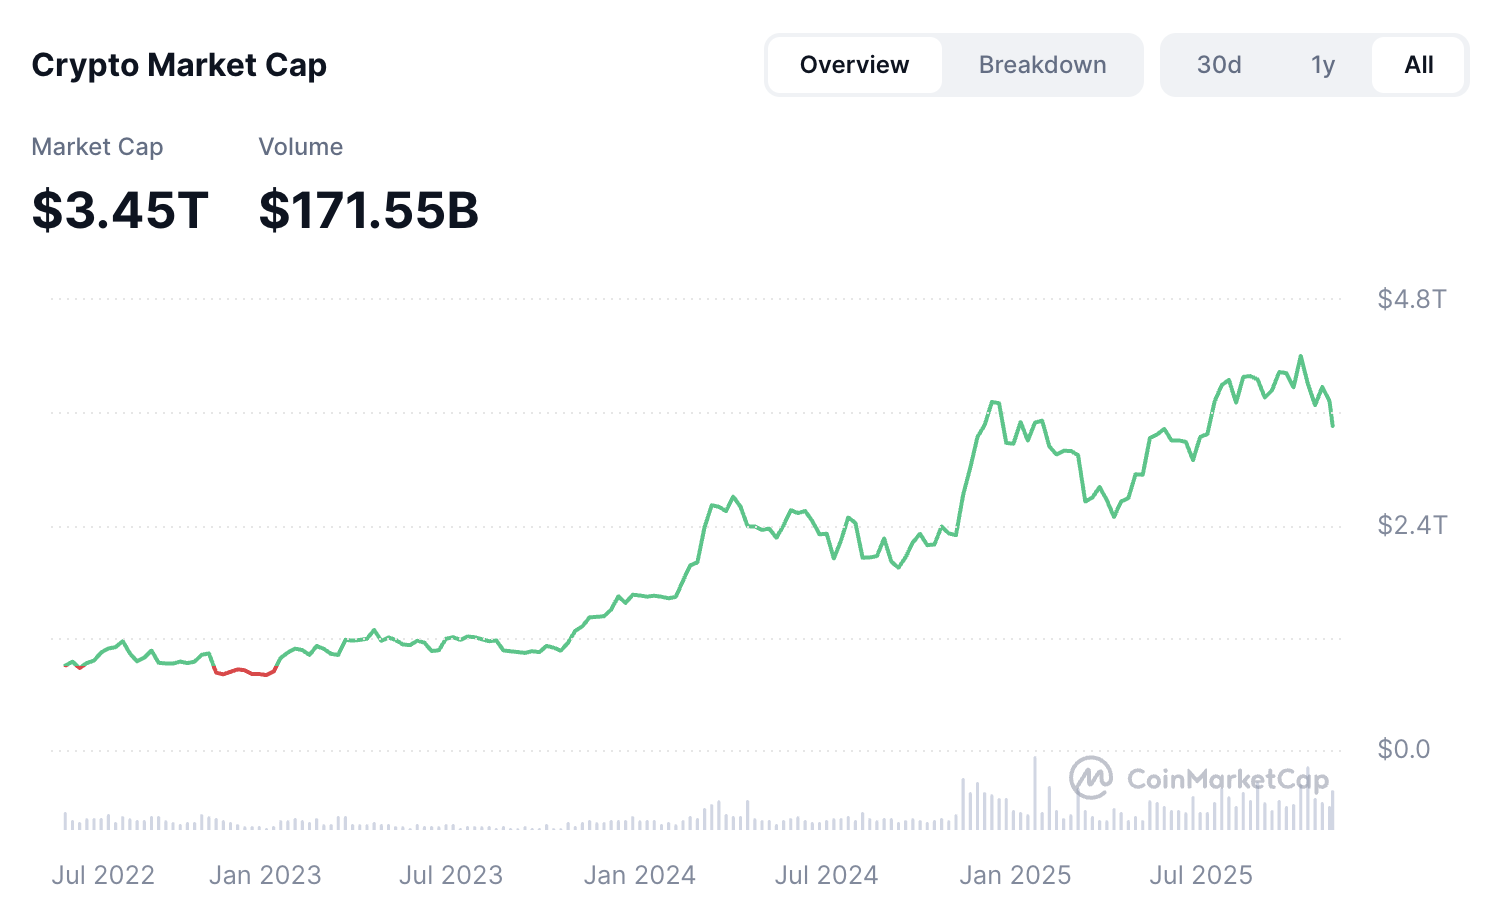Click the Jul 2022 axis date

103,874
